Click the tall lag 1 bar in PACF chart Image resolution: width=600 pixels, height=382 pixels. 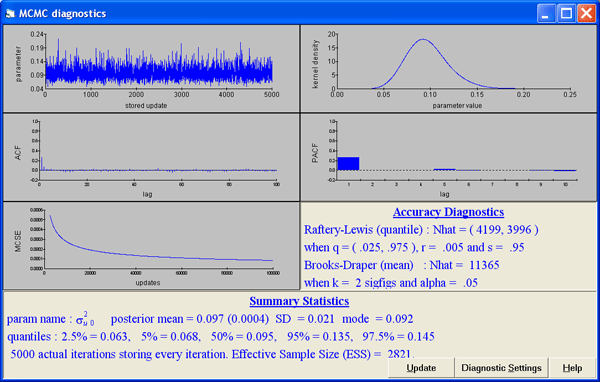(x=348, y=163)
